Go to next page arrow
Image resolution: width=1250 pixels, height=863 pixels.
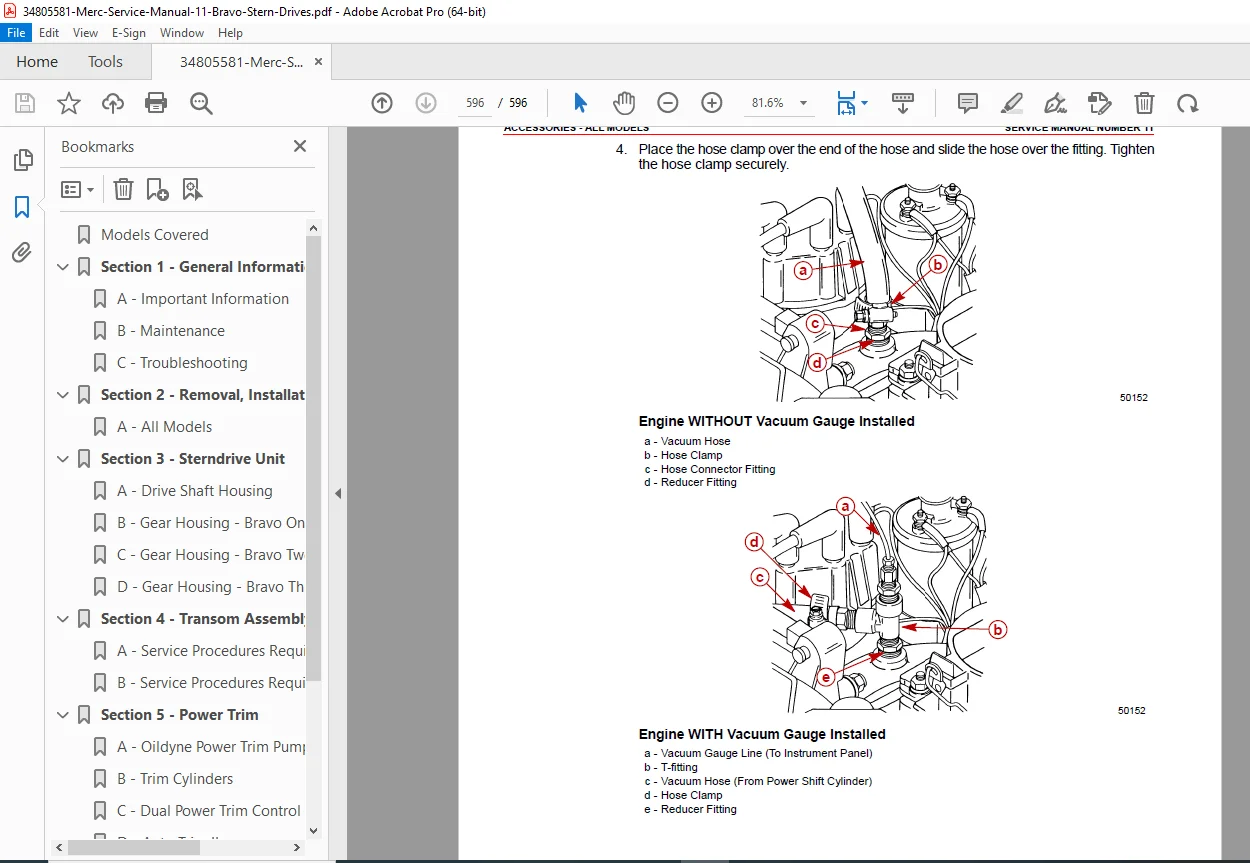pyautogui.click(x=425, y=103)
